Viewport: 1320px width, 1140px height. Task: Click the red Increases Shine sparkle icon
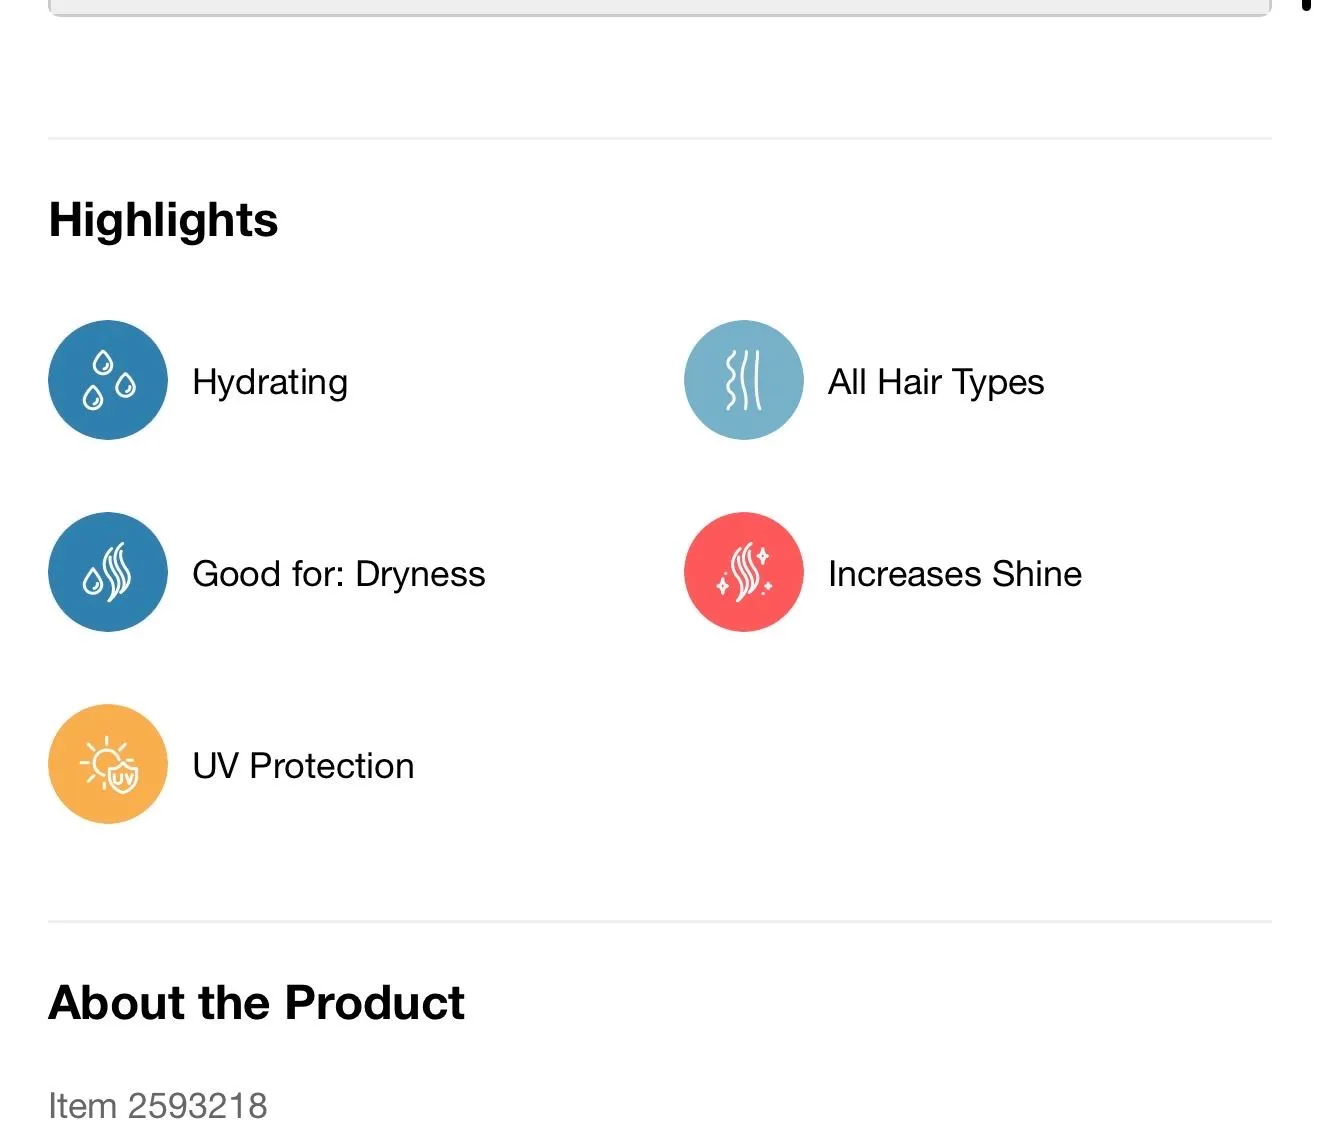click(744, 572)
